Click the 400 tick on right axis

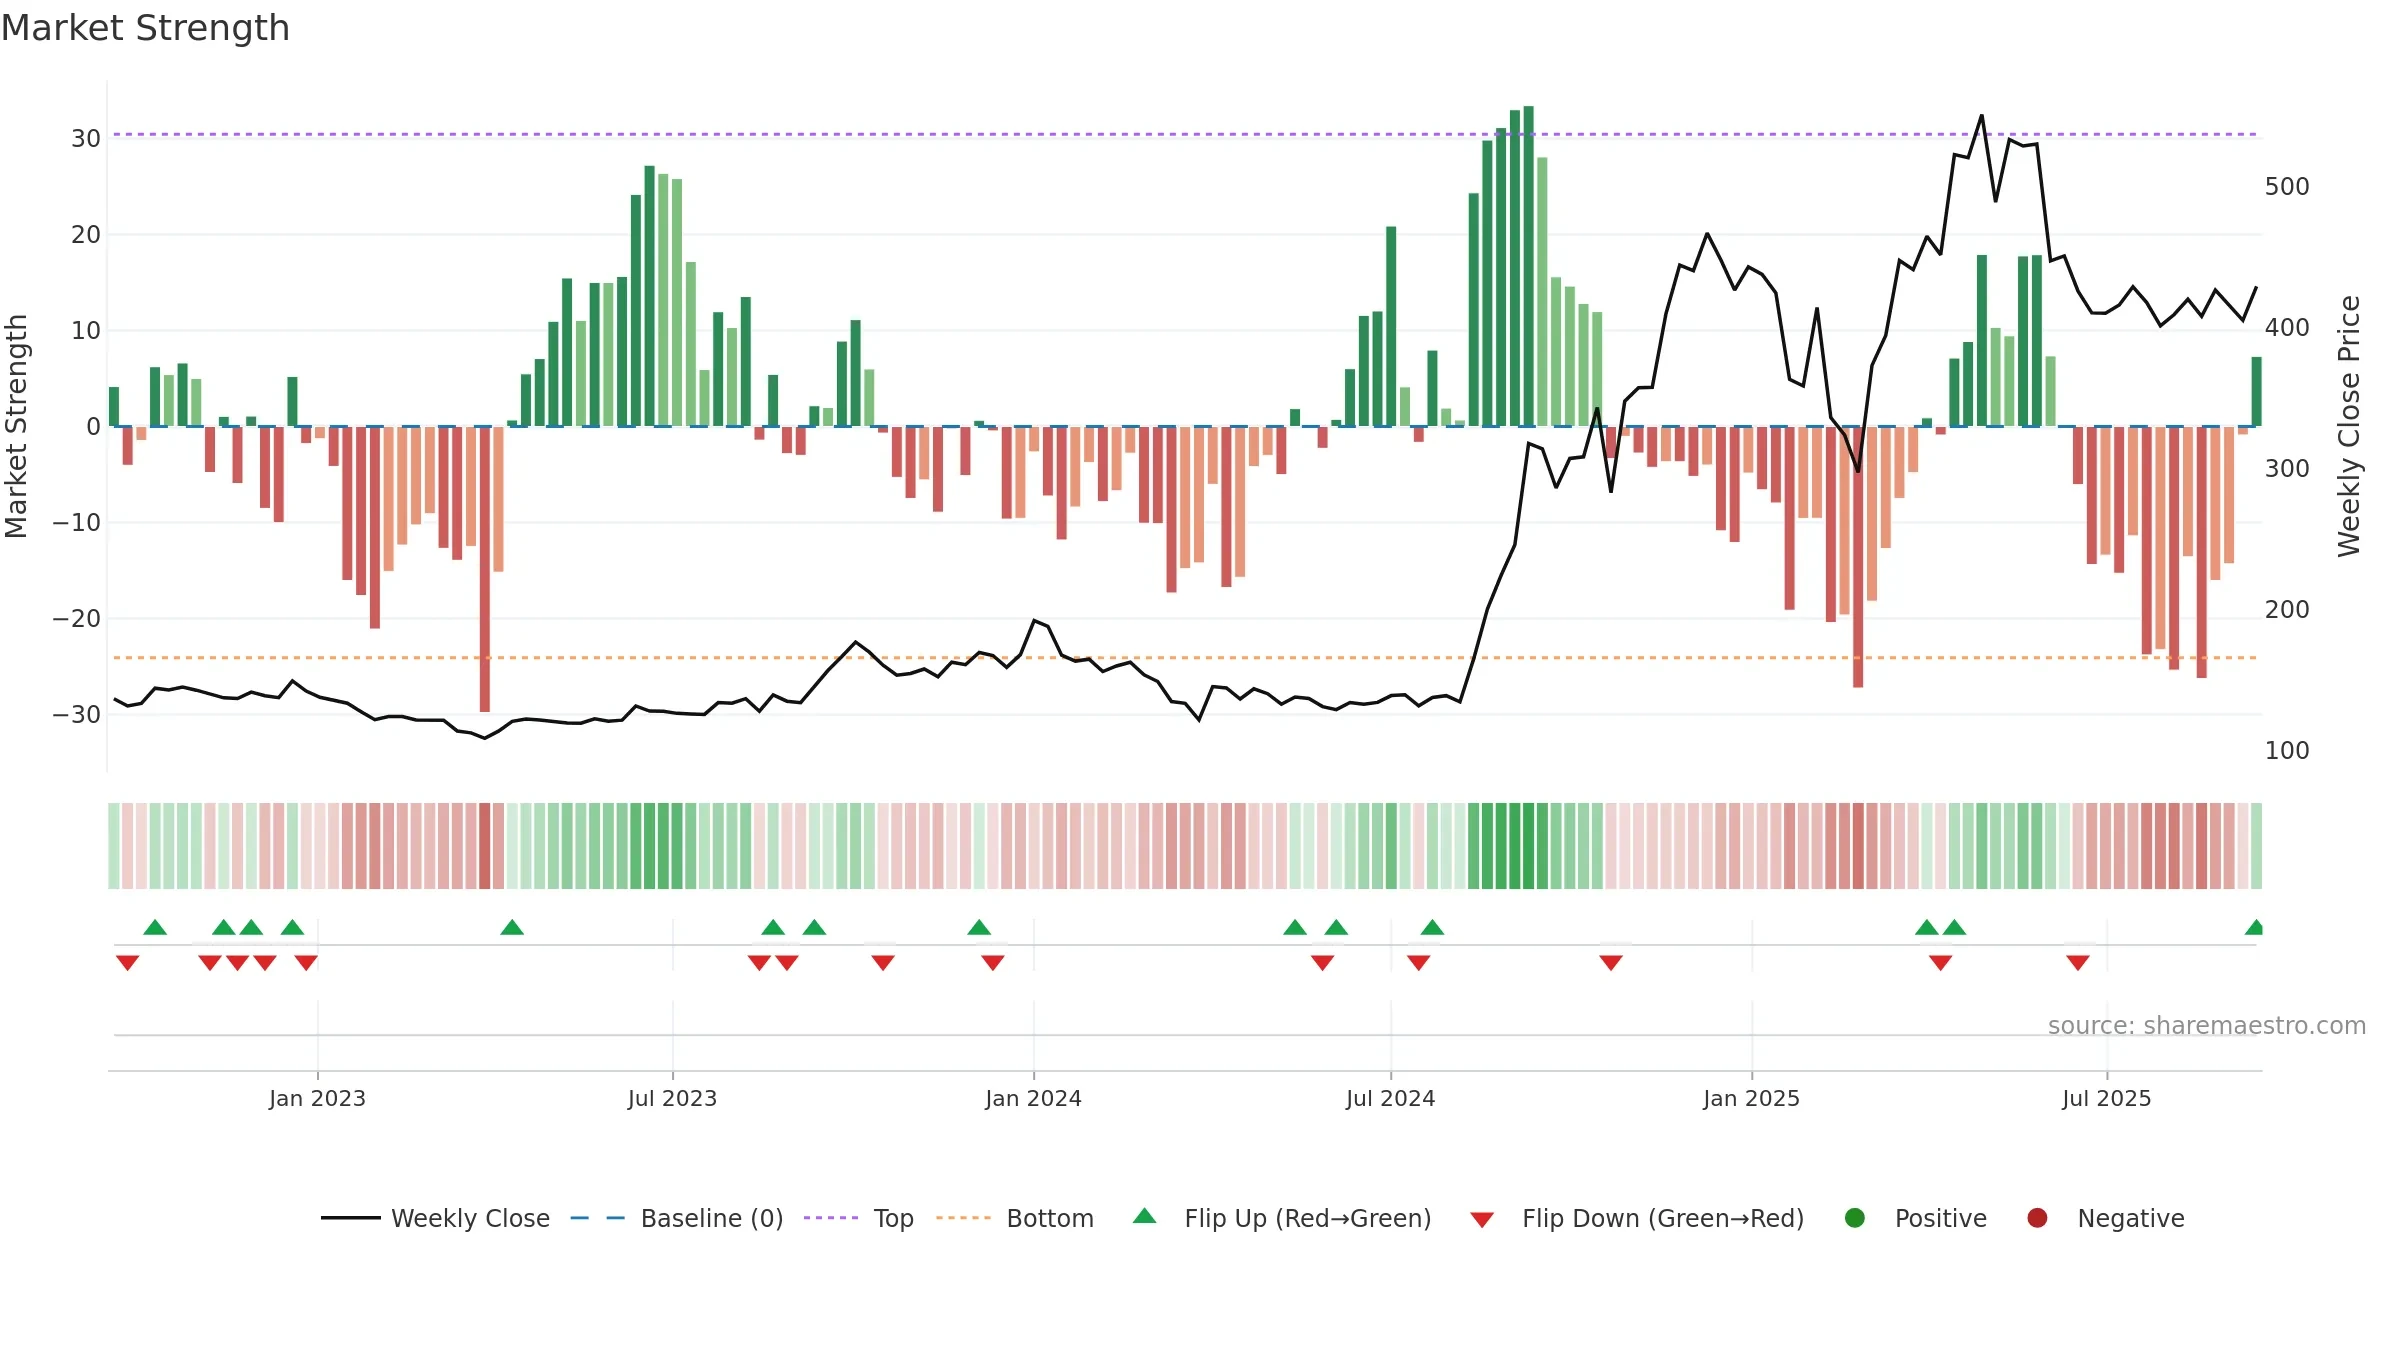pyautogui.click(x=2287, y=328)
